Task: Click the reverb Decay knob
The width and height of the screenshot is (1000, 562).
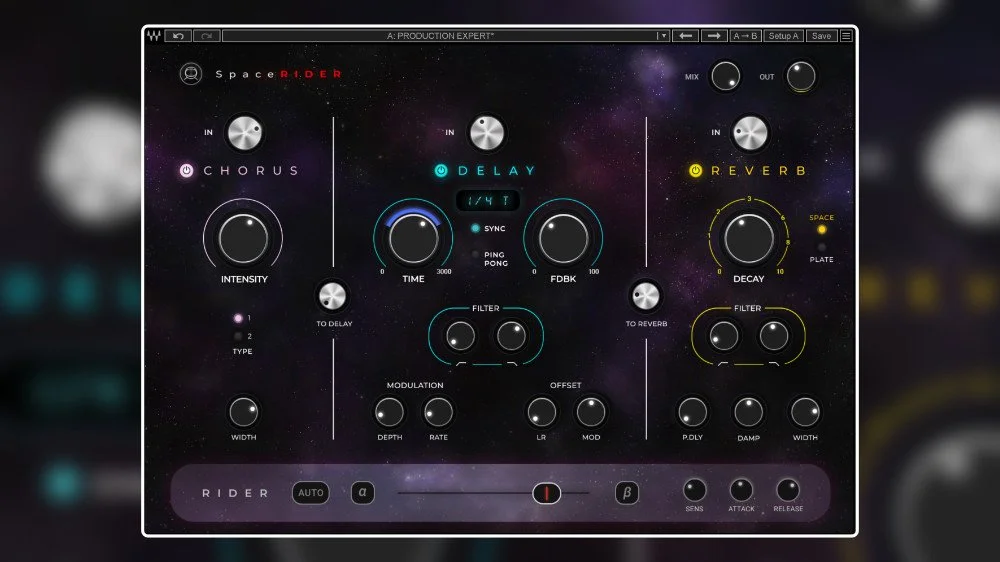Action: 749,239
